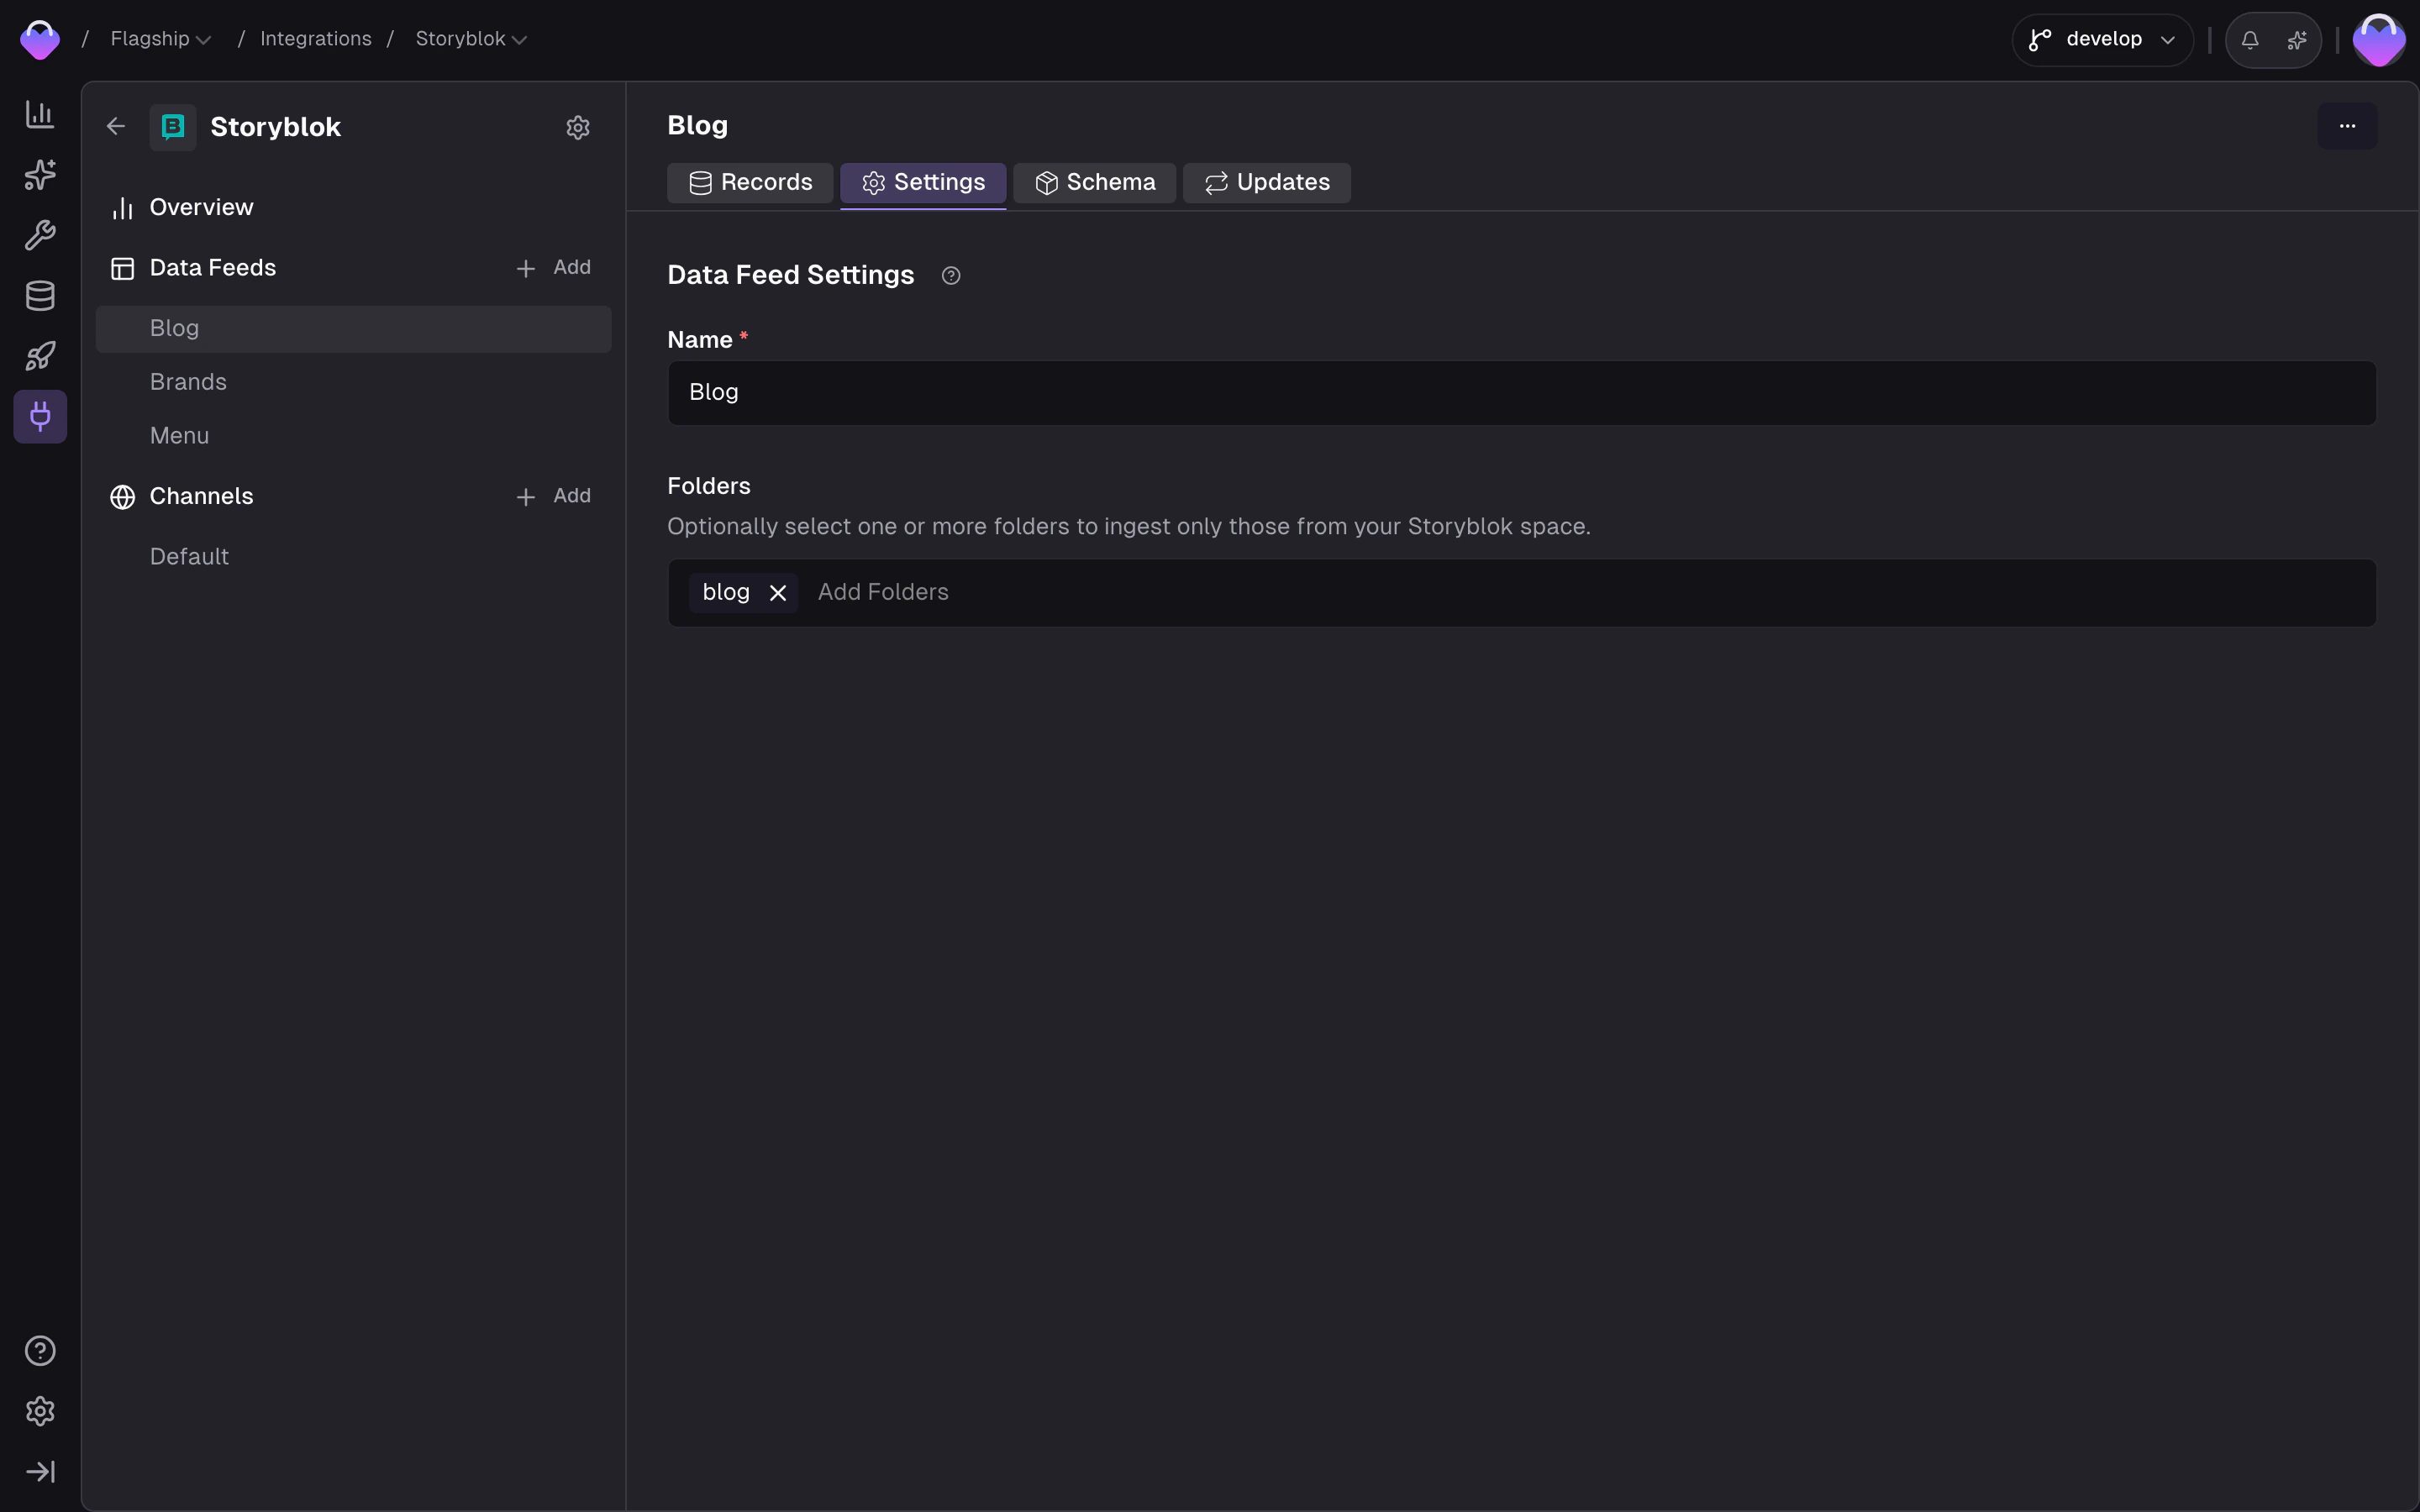
Task: Click the Storyblok integration logo icon
Action: pyautogui.click(x=173, y=127)
